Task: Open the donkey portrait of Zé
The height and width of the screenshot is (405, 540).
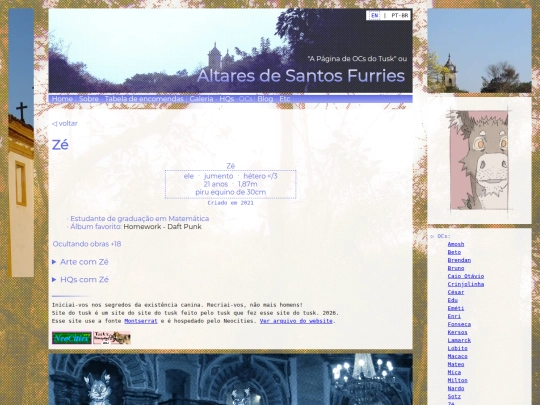Action: click(x=479, y=160)
